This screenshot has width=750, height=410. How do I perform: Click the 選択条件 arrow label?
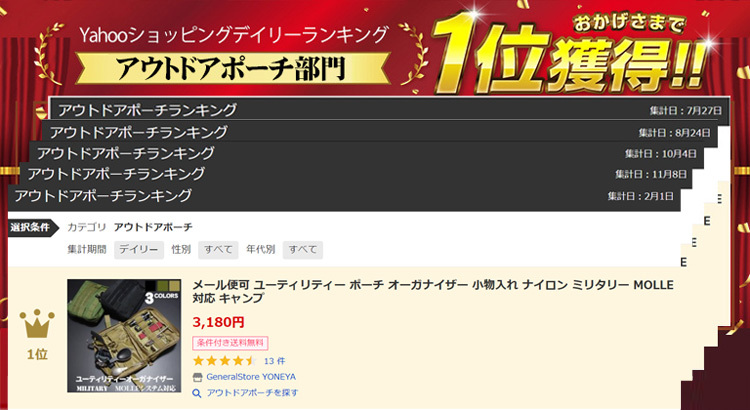[33, 228]
